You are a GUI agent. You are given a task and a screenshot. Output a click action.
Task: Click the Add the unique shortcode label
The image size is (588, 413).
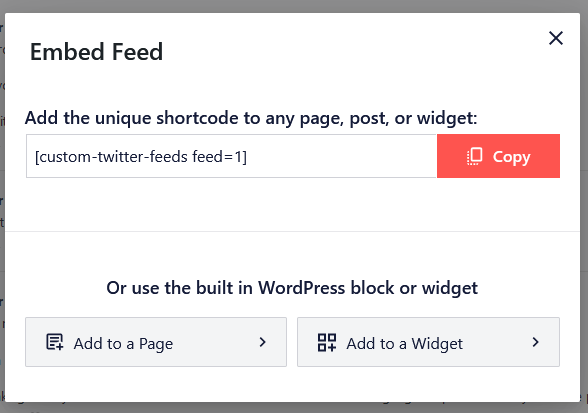pos(251,118)
